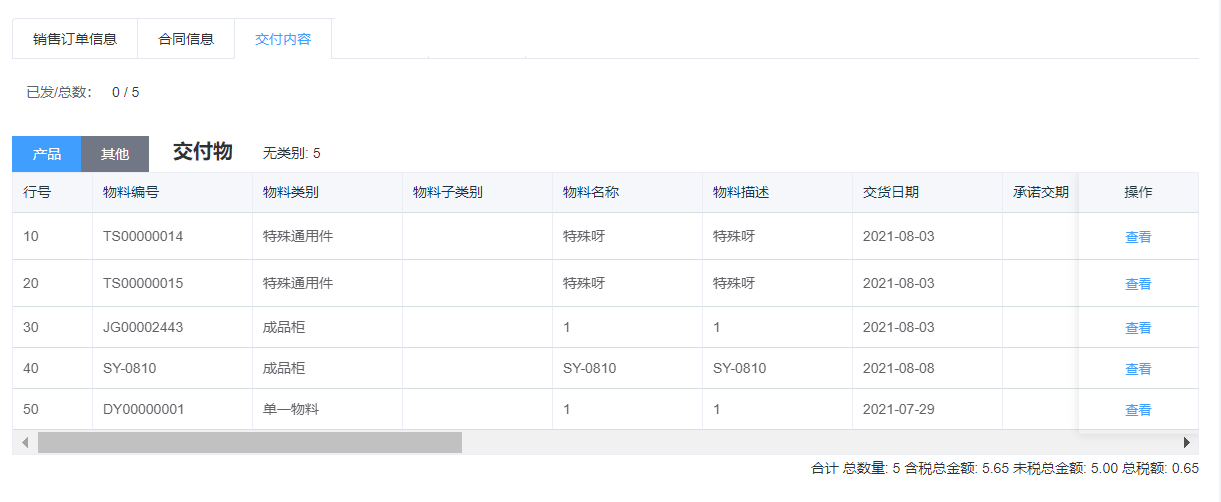Show 产品 deliverables list
This screenshot has width=1221, height=502.
(47, 154)
